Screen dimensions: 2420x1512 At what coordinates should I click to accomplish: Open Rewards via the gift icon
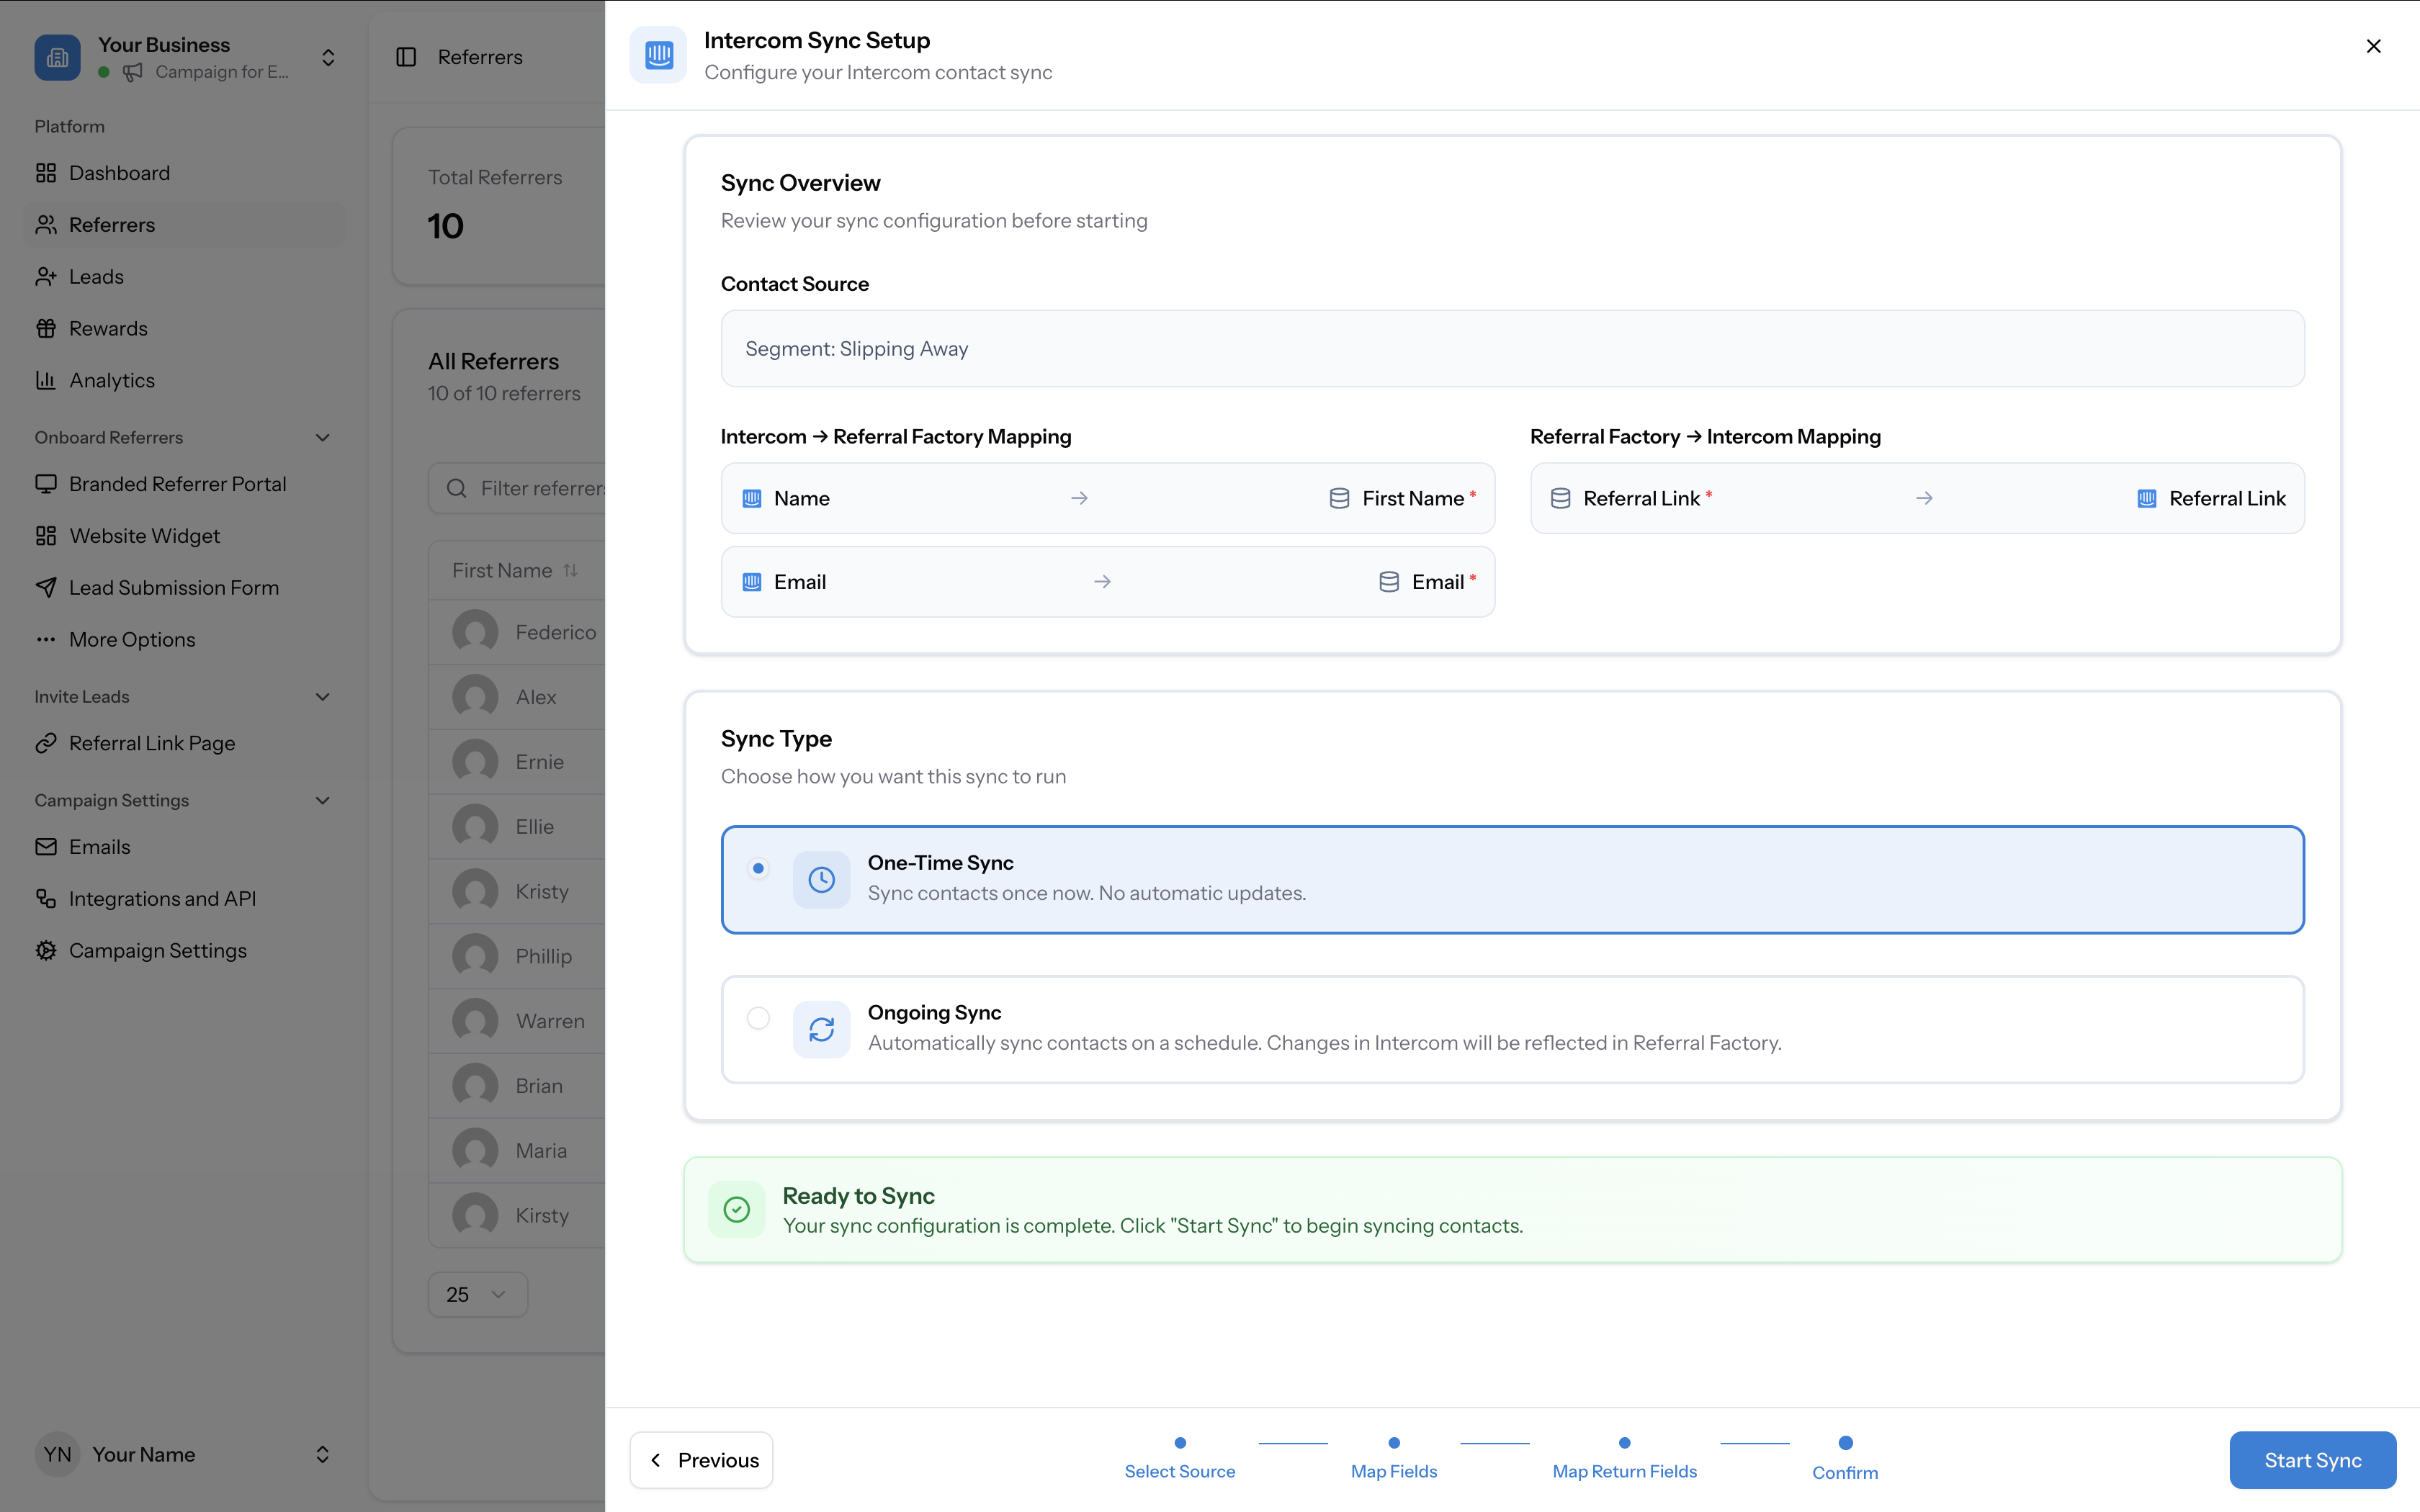click(46, 328)
